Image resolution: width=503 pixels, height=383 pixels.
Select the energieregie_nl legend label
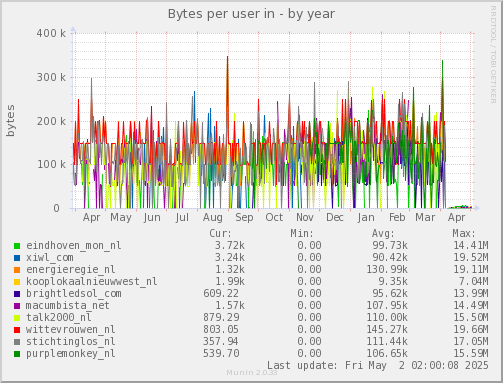pyautogui.click(x=71, y=270)
